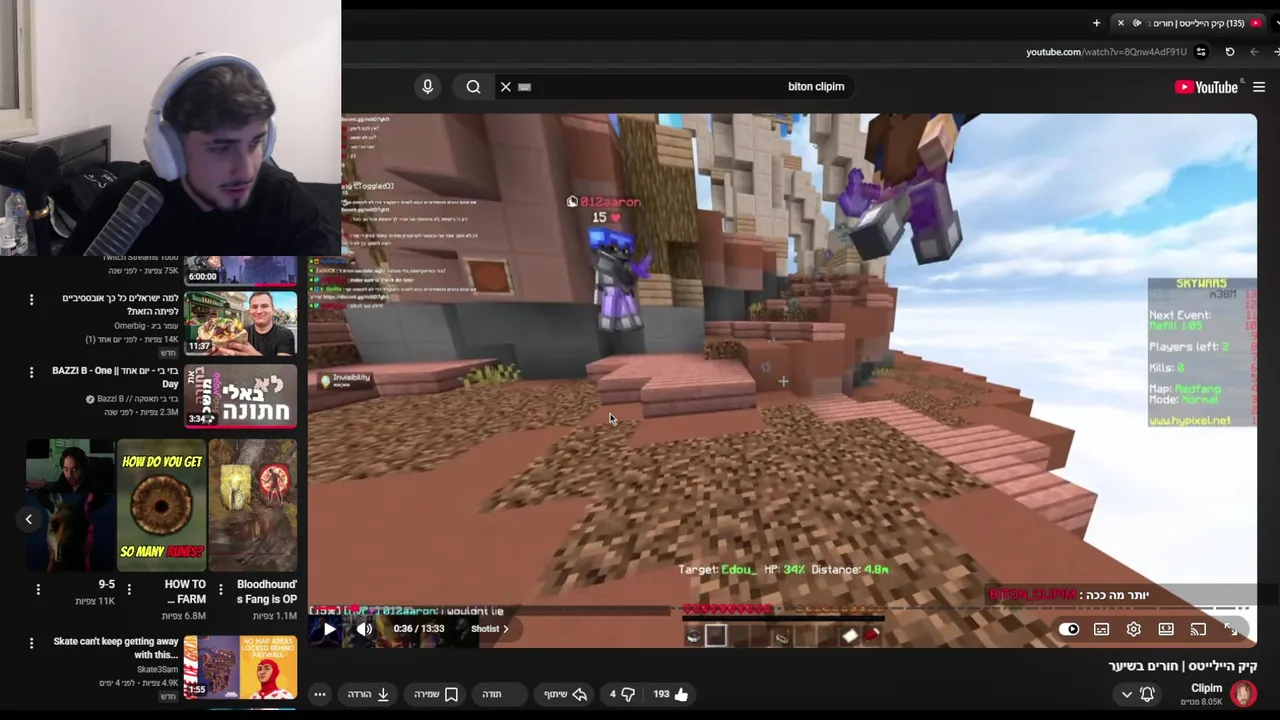
Task: Dislike the video with thumbs down
Action: point(621,694)
